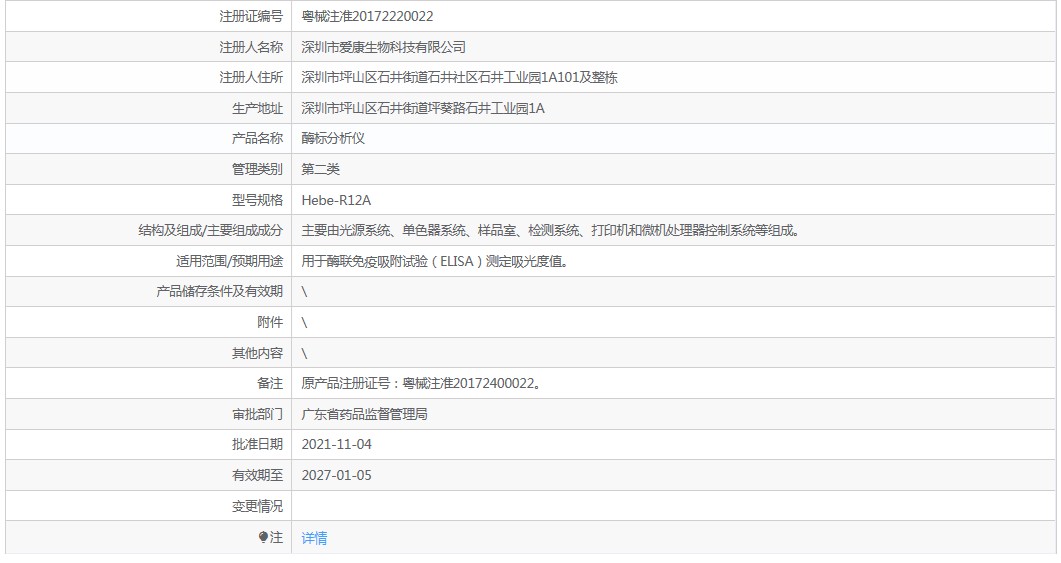
Task: Select expiry date 2027-01-05
Action: (336, 476)
